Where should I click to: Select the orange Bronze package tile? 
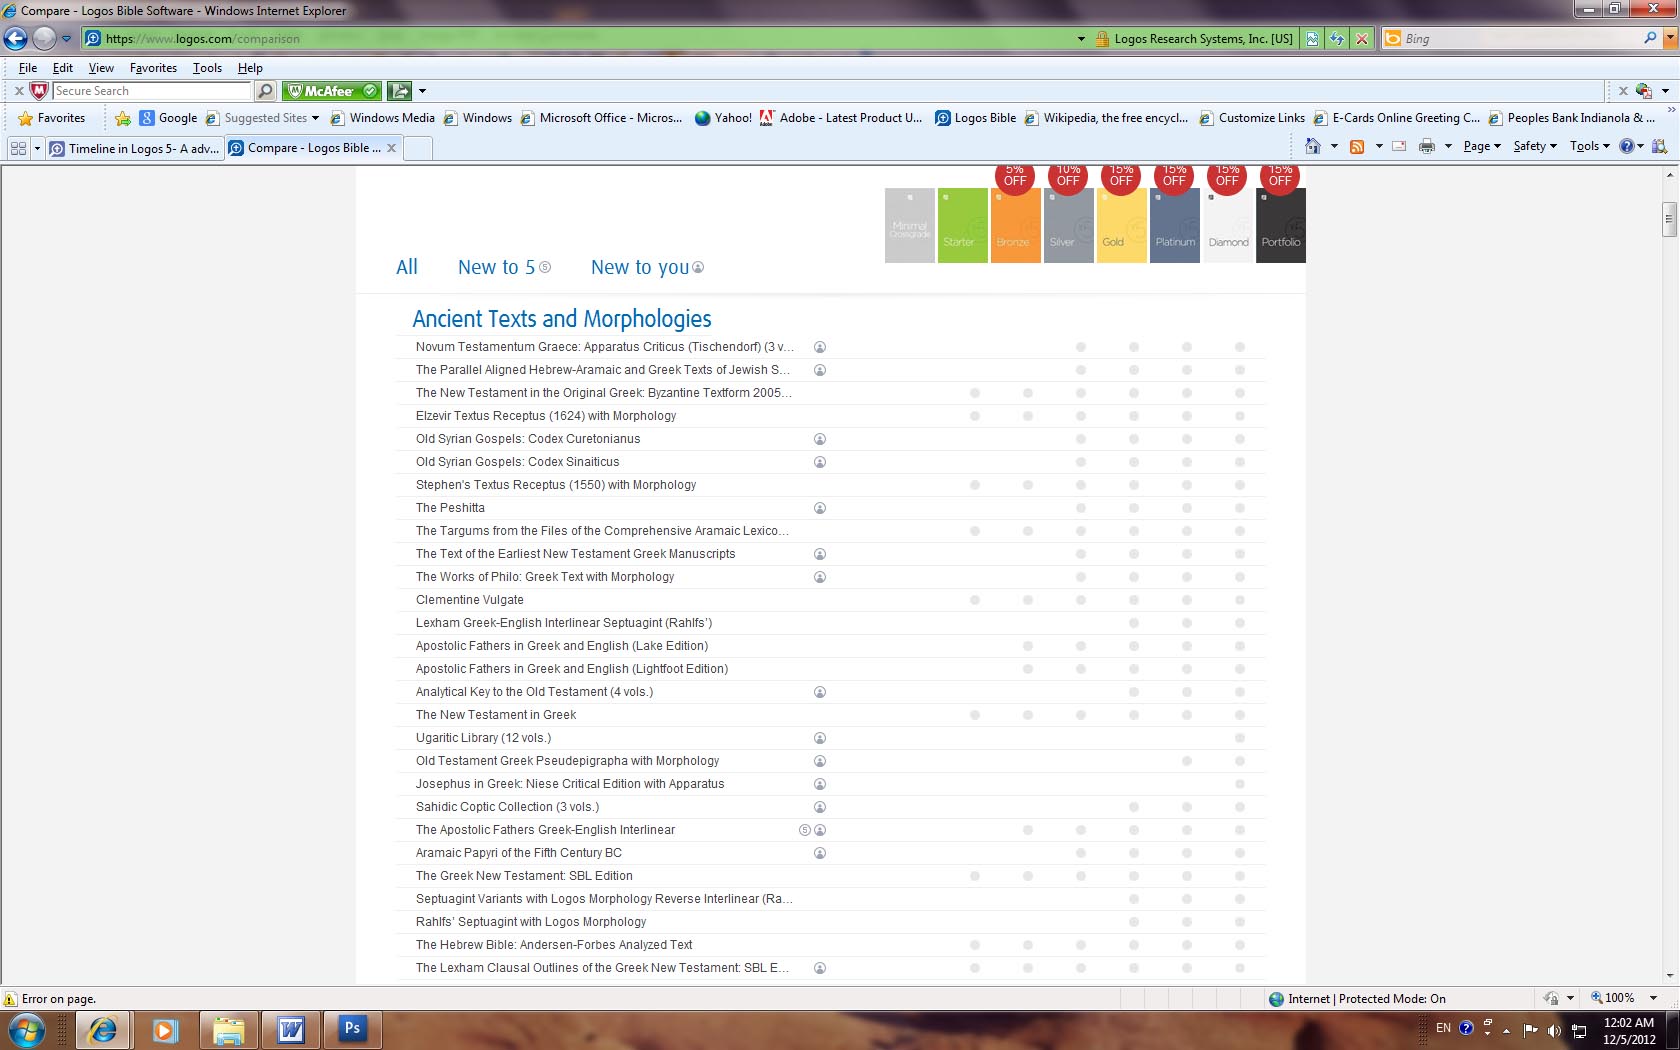1015,225
